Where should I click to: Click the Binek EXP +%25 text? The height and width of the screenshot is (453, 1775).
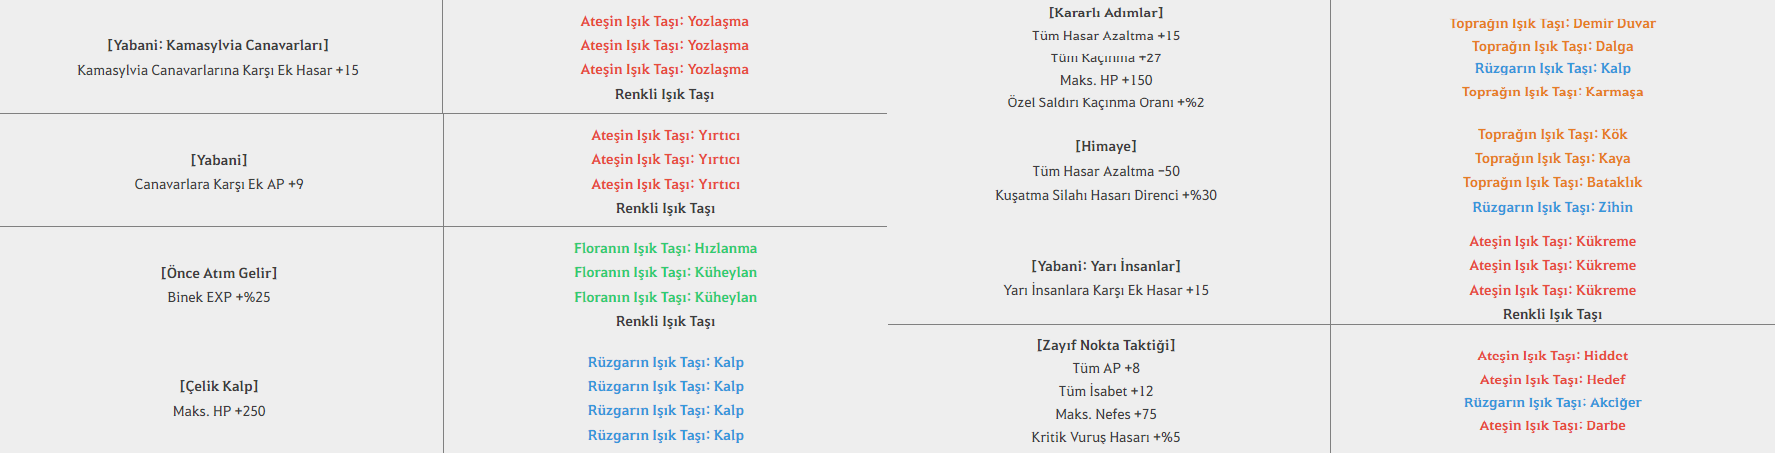219,297
